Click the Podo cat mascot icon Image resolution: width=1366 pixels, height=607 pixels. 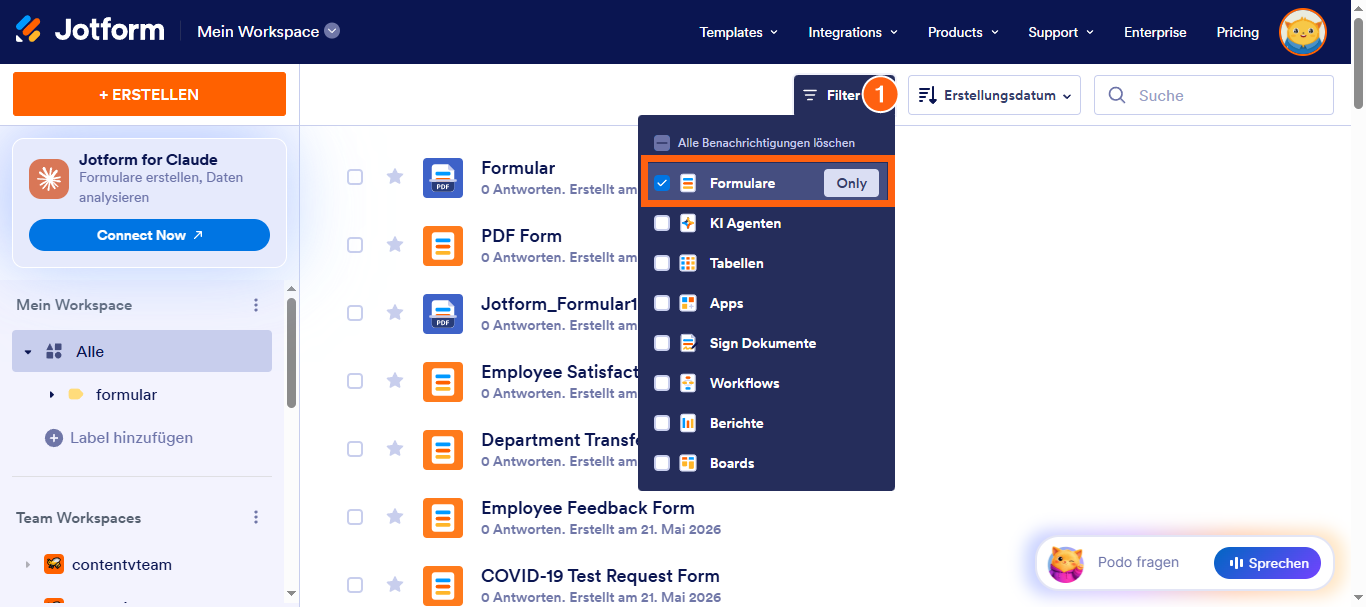tap(1066, 564)
